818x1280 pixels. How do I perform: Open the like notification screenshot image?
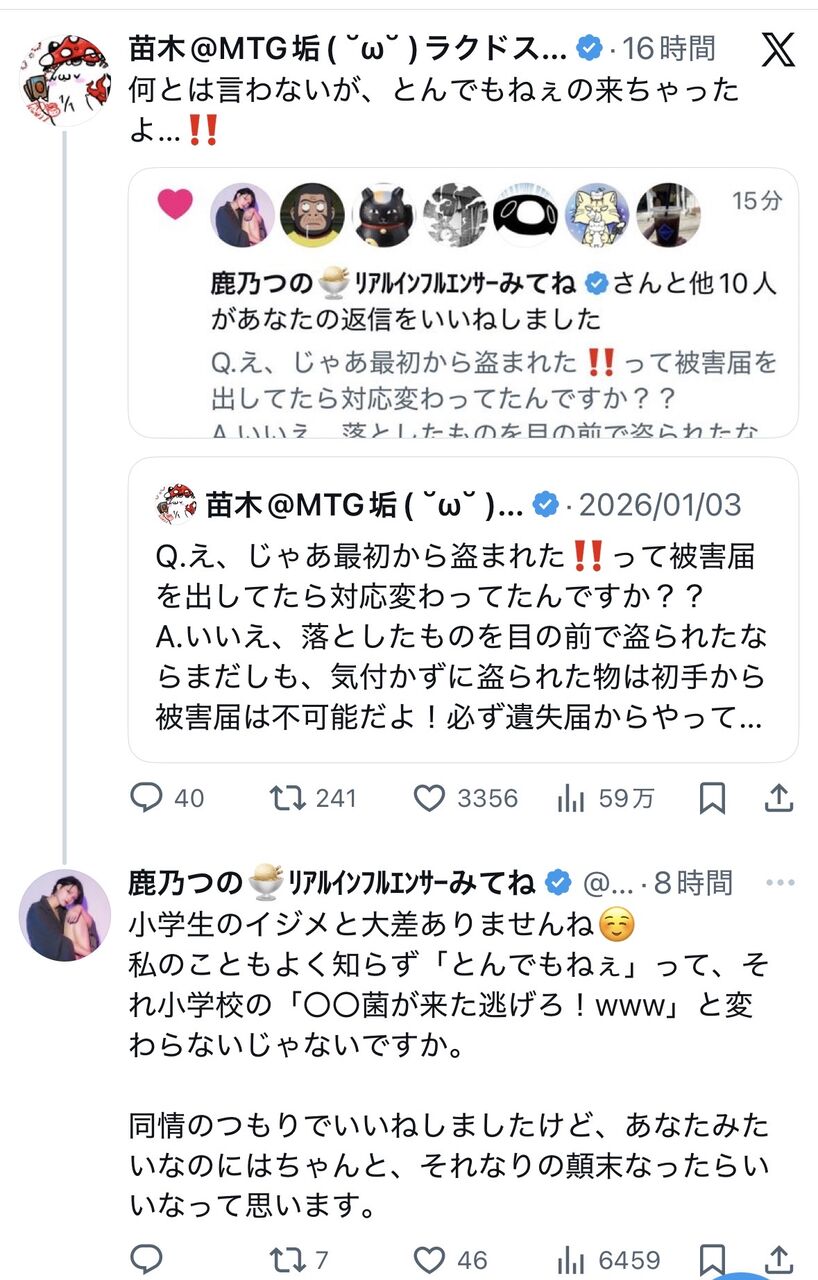click(x=463, y=302)
